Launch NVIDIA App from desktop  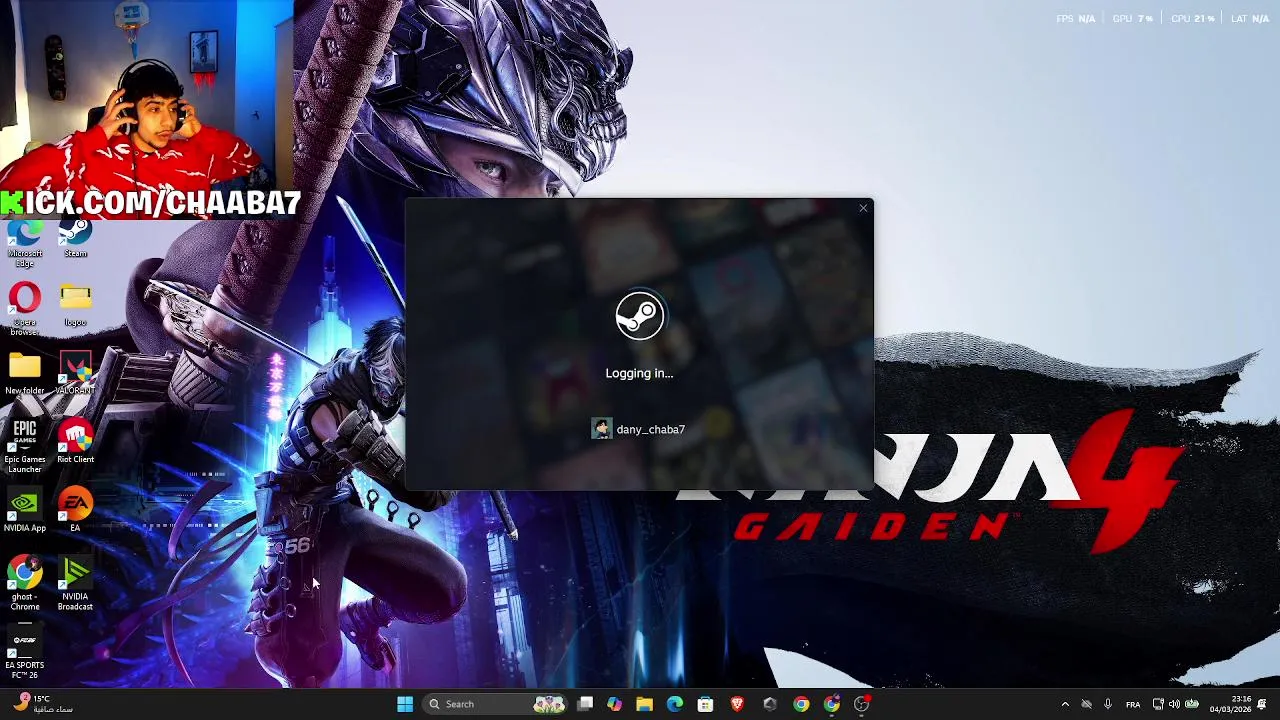pos(25,511)
